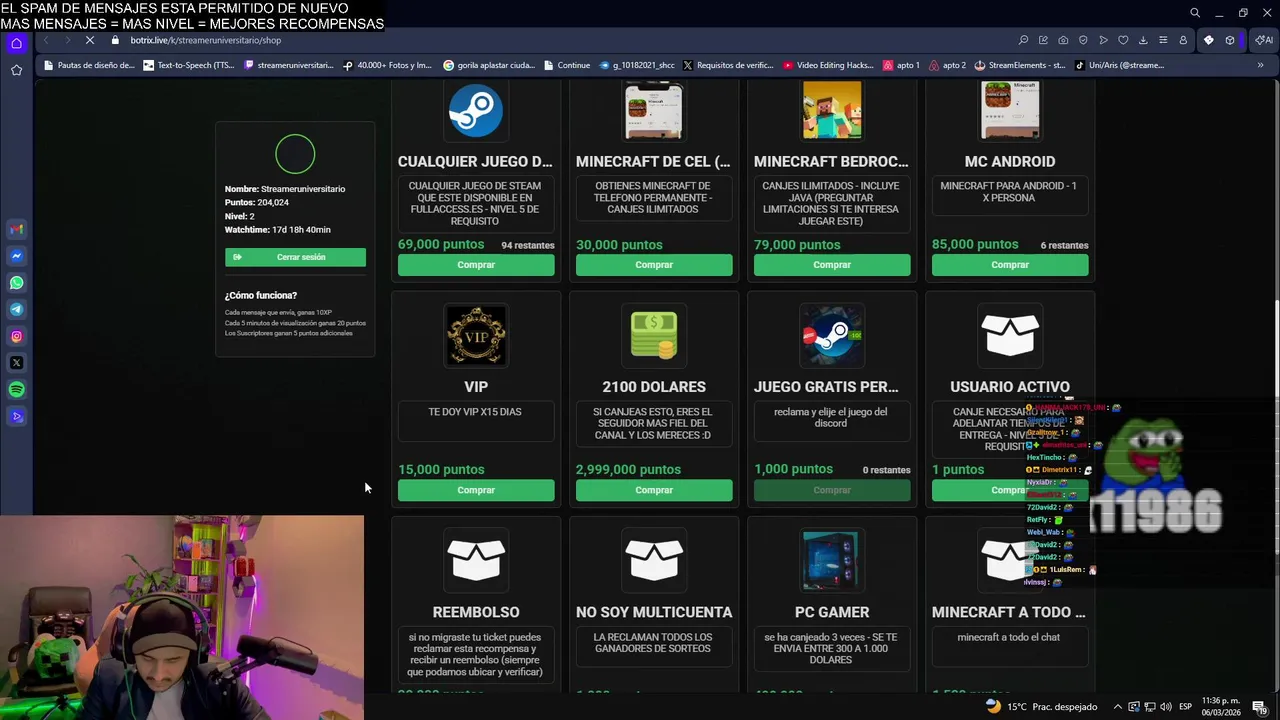This screenshot has height=720, width=1280.
Task: Buy VIP with Comprar button
Action: [476, 490]
